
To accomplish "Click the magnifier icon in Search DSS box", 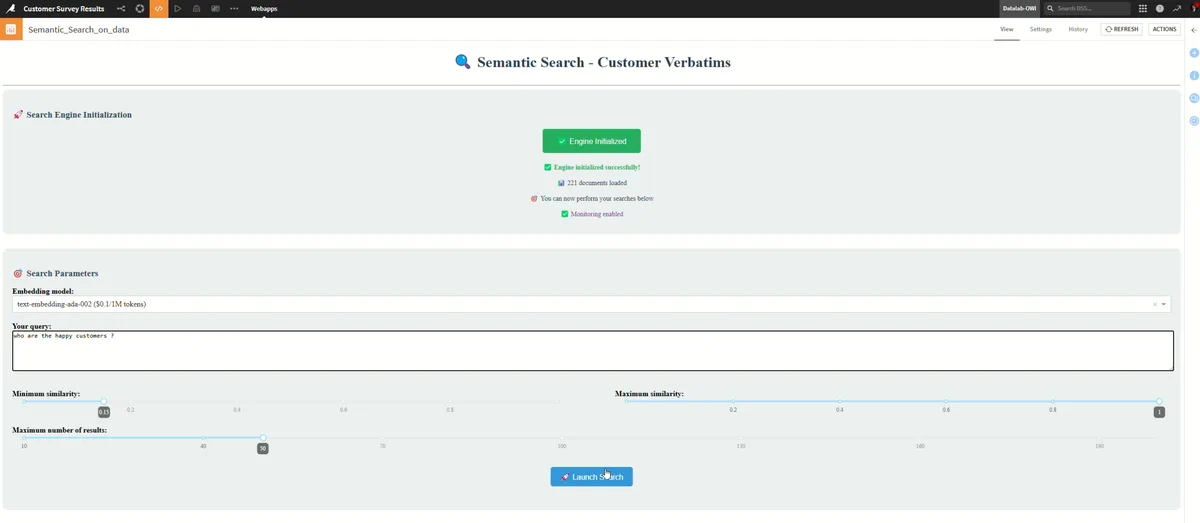I will (x=1050, y=8).
